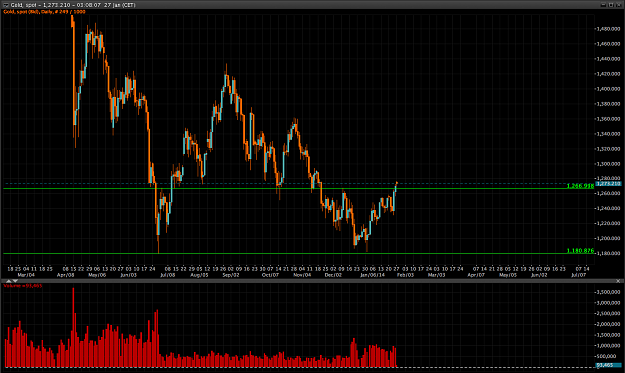Viewport: 625px width, 373px height.
Task: Minimize the Gold spot chart window
Action: pyautogui.click(x=604, y=5)
